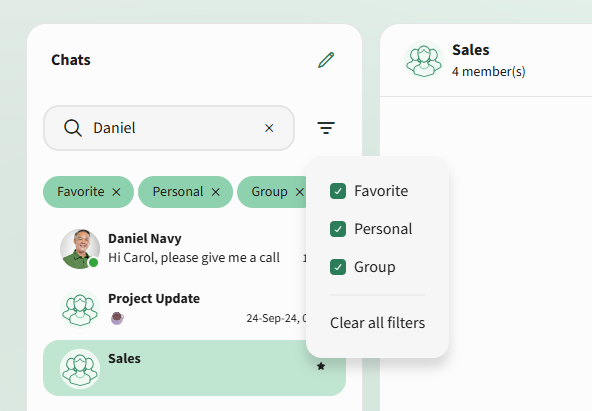The image size is (592, 411).
Task: Uncheck the Favorite filter checkbox
Action: [x=338, y=191]
